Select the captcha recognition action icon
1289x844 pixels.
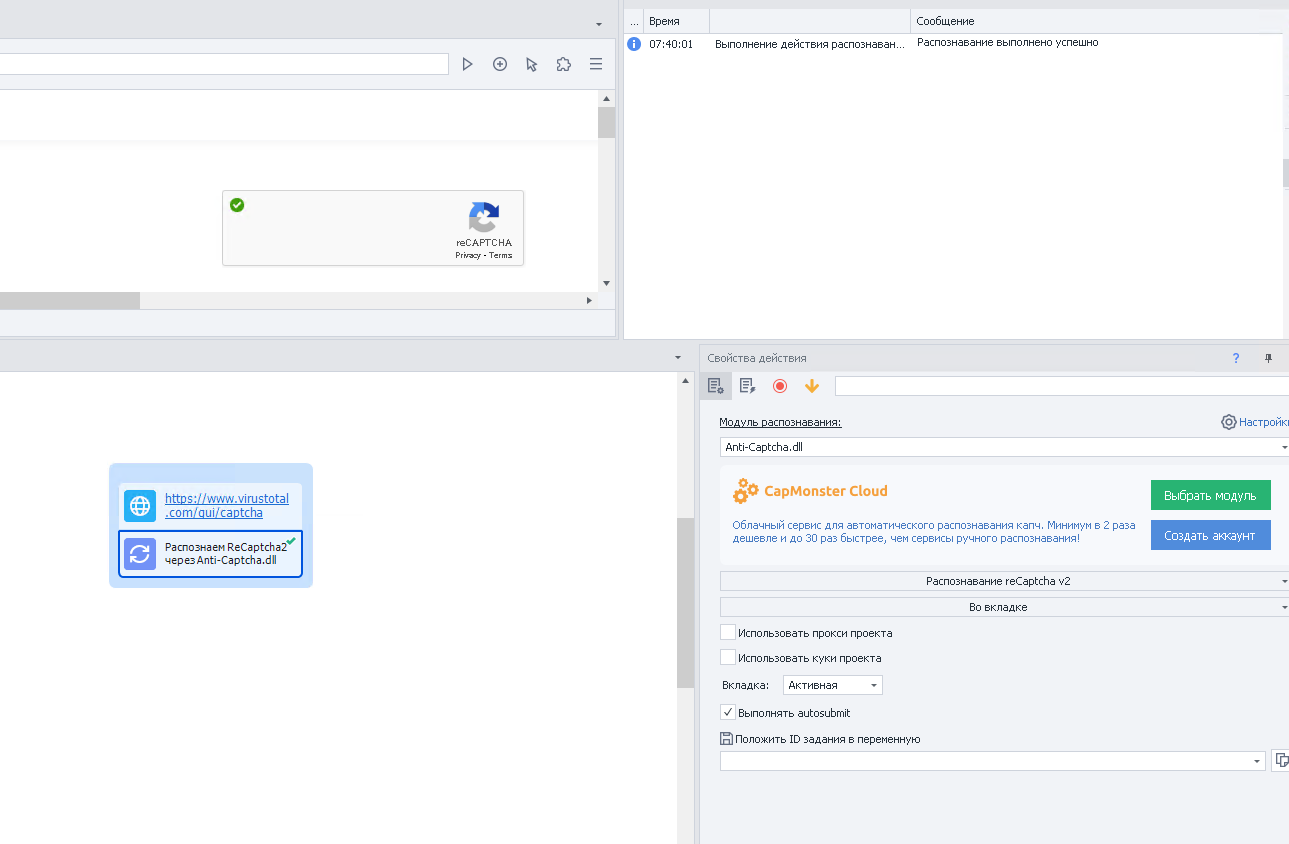140,553
